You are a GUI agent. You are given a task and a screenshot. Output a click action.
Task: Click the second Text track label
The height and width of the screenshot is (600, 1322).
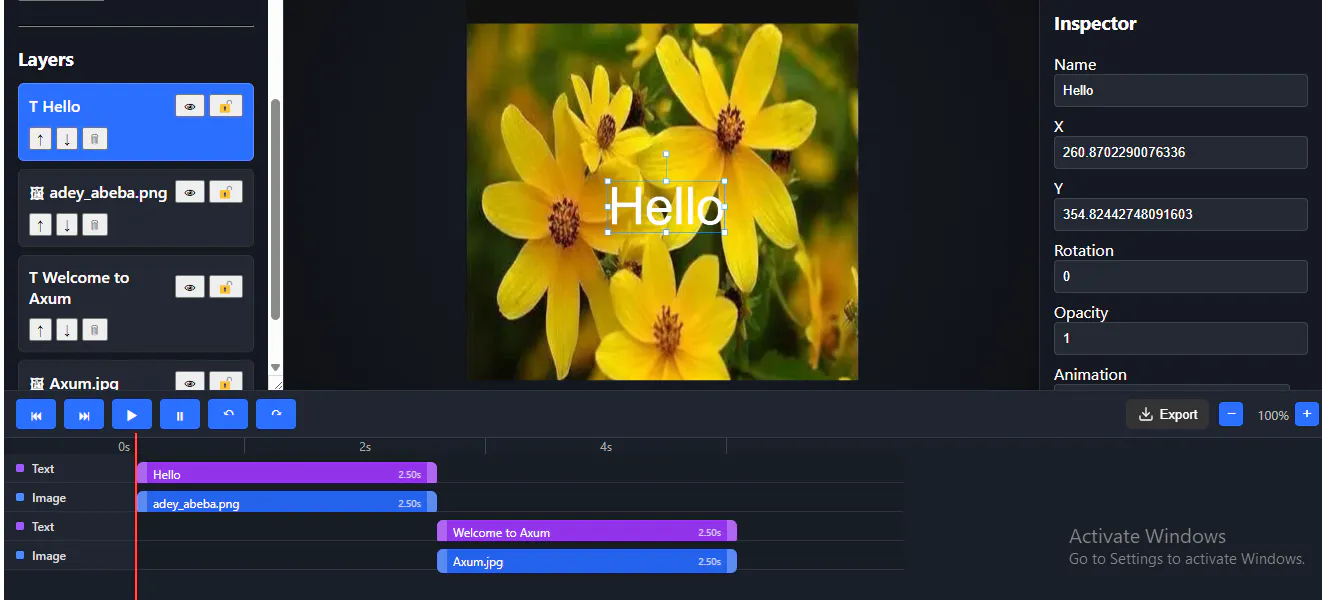43,526
